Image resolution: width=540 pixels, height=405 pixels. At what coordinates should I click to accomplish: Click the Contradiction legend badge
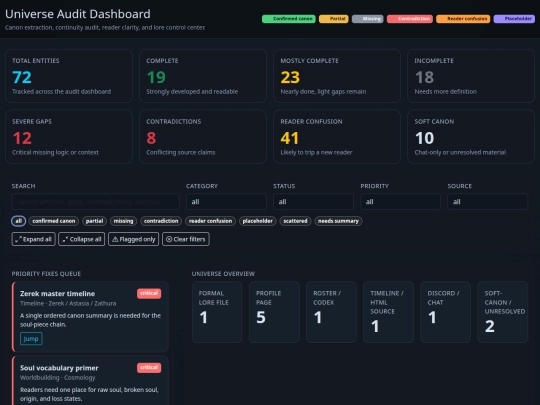point(410,19)
